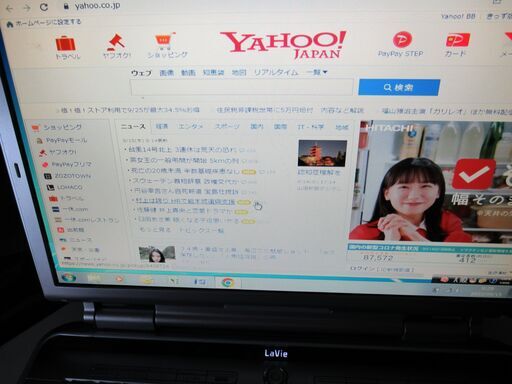Click the blue 検索 search button

pyautogui.click(x=399, y=87)
